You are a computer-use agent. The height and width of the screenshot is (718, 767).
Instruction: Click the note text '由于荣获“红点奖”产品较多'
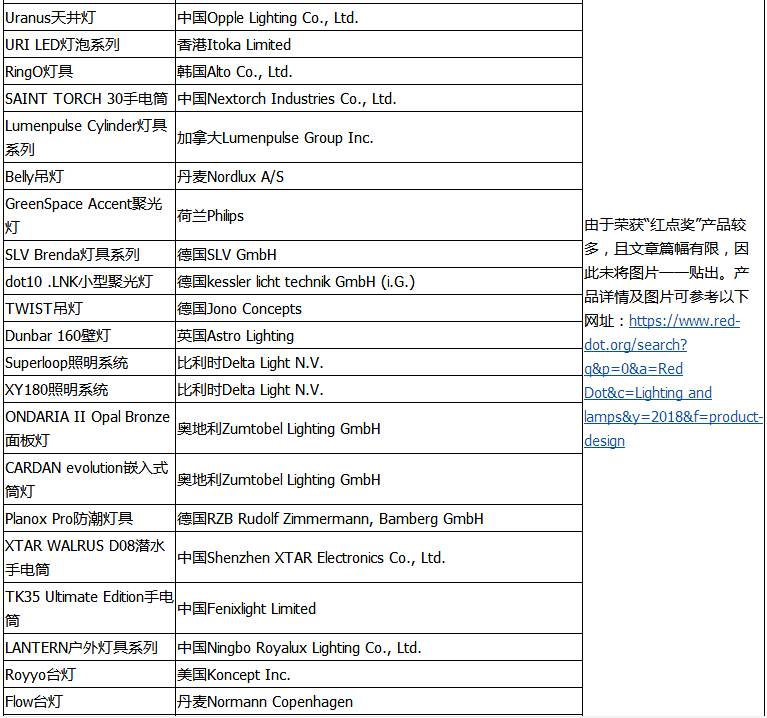tap(665, 237)
